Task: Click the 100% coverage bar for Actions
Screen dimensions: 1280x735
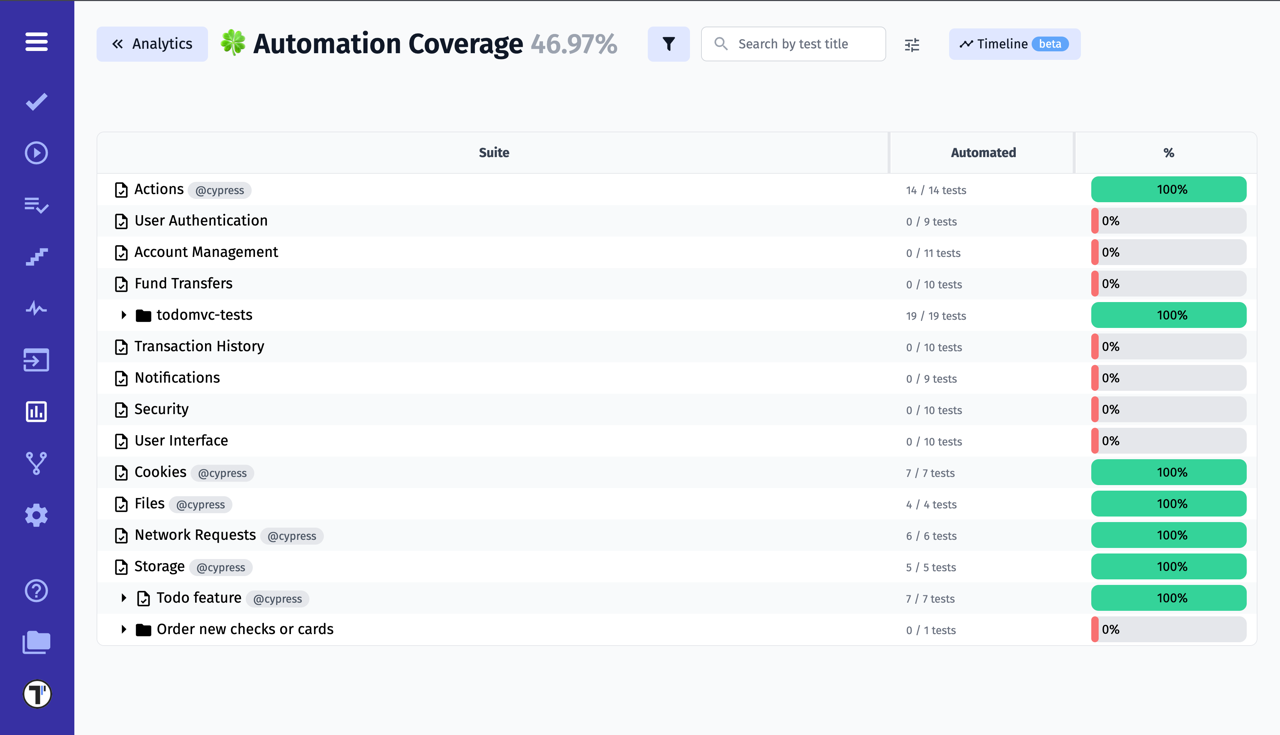Action: point(1168,189)
